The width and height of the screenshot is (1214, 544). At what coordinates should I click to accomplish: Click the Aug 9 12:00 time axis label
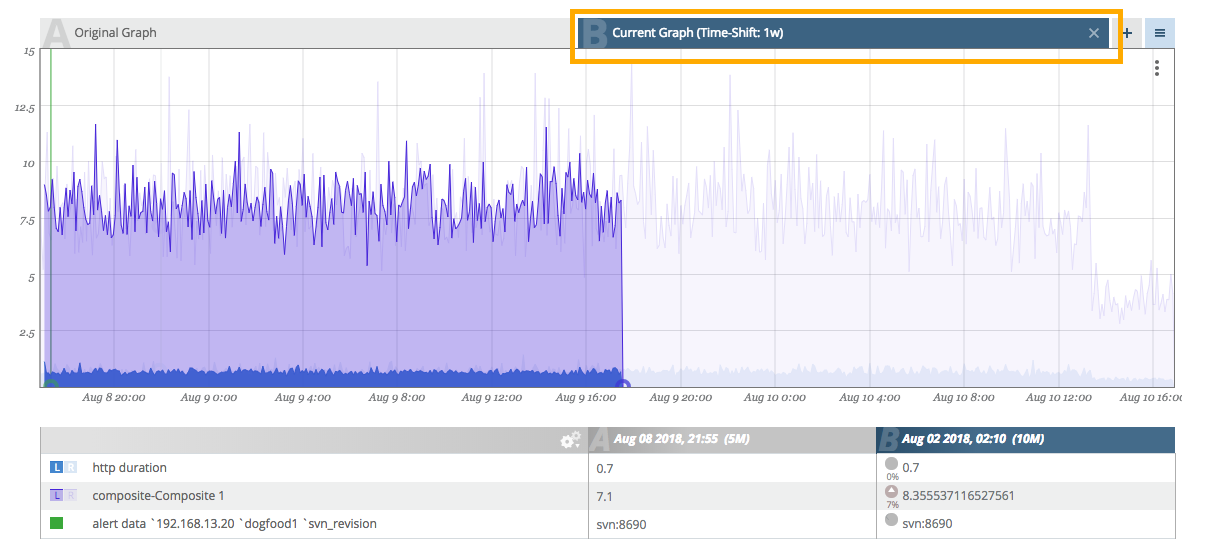click(x=491, y=397)
